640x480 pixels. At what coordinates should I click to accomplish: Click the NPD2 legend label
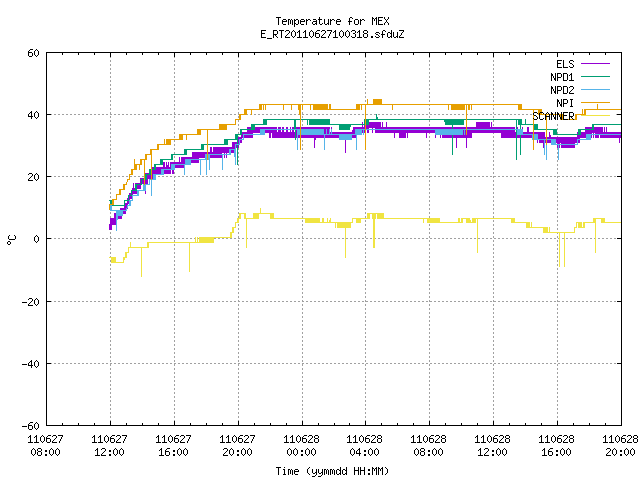coord(562,90)
